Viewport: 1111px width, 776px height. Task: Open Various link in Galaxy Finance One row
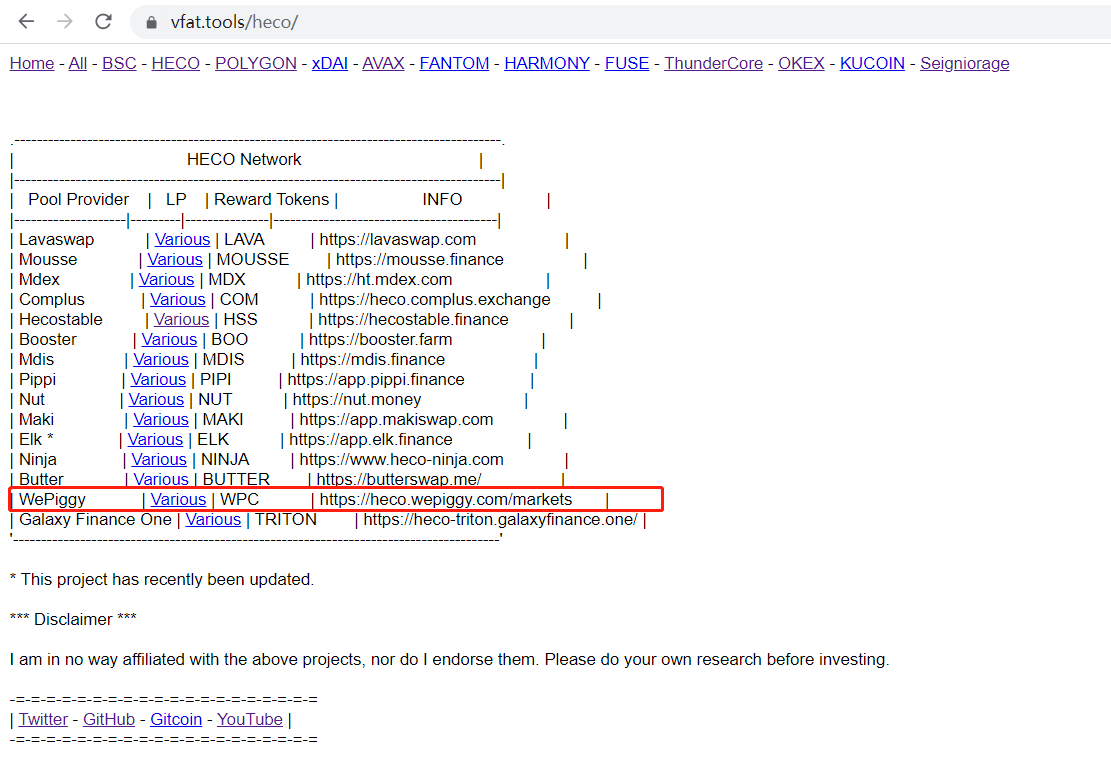click(x=213, y=519)
